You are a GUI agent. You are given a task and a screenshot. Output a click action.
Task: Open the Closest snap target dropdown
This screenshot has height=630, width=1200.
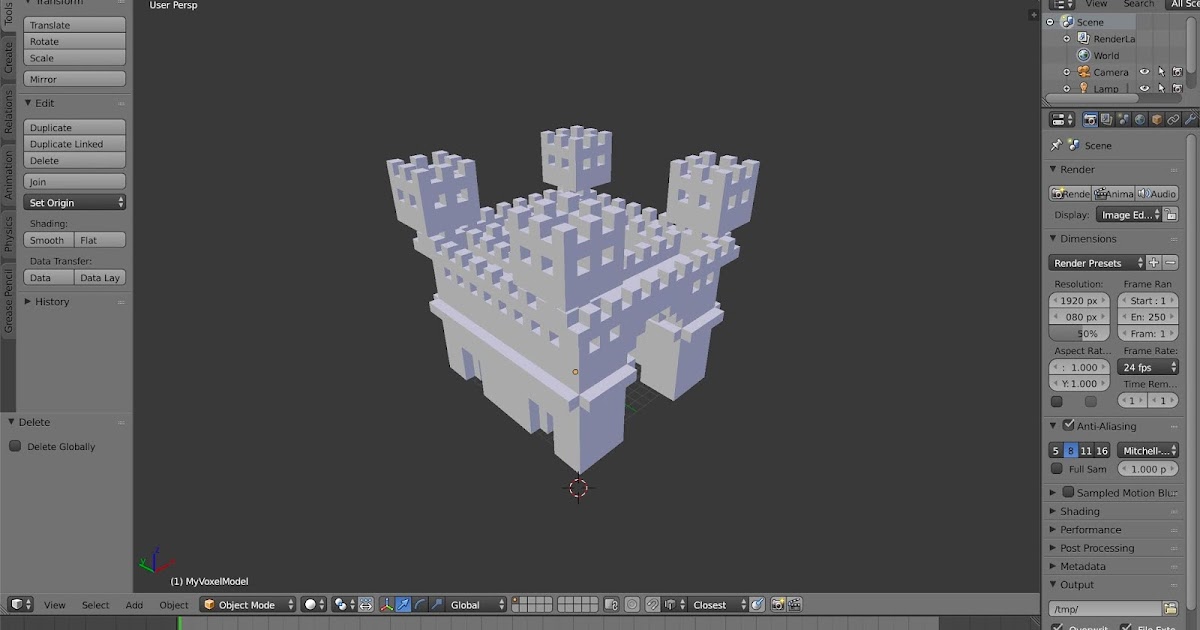coord(718,605)
